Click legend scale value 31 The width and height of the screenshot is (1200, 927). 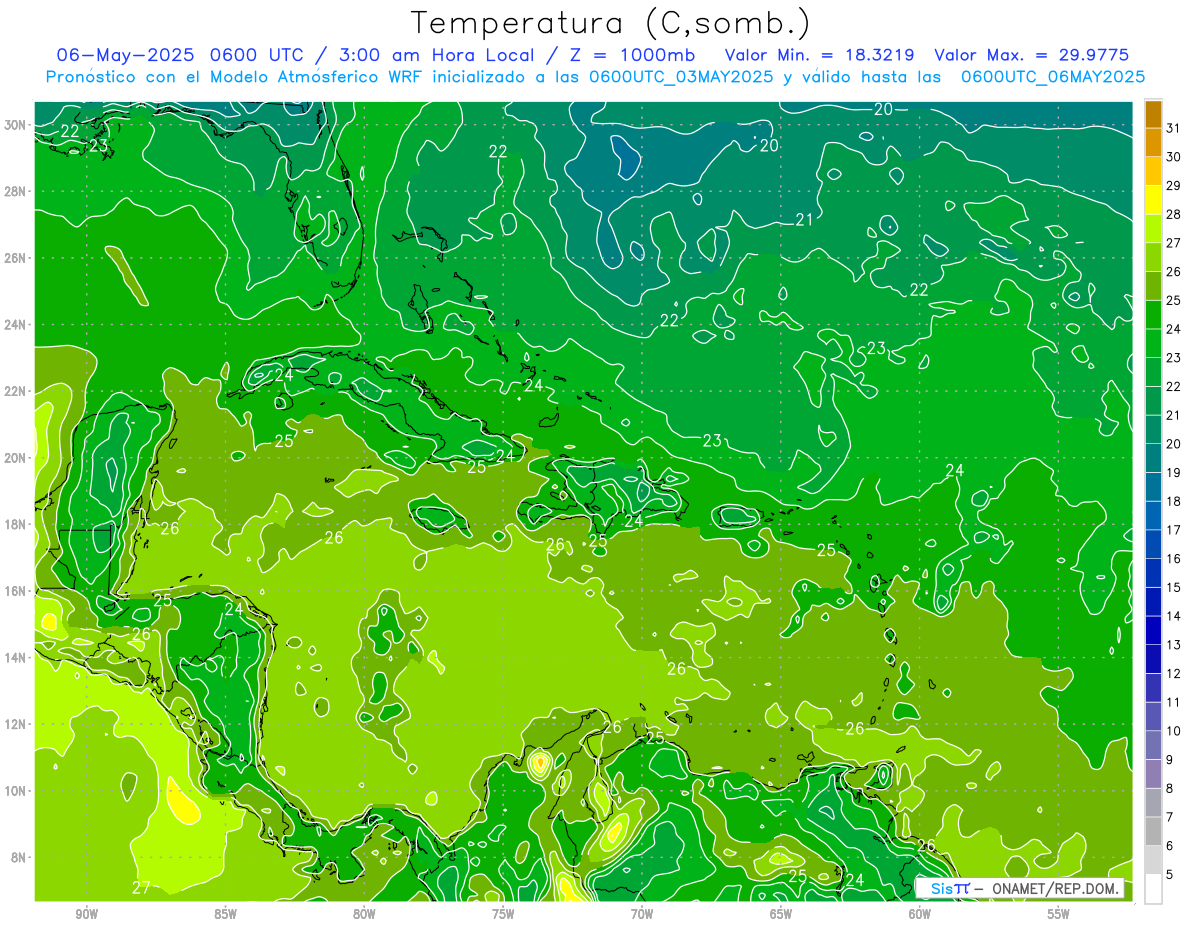pos(1174,128)
